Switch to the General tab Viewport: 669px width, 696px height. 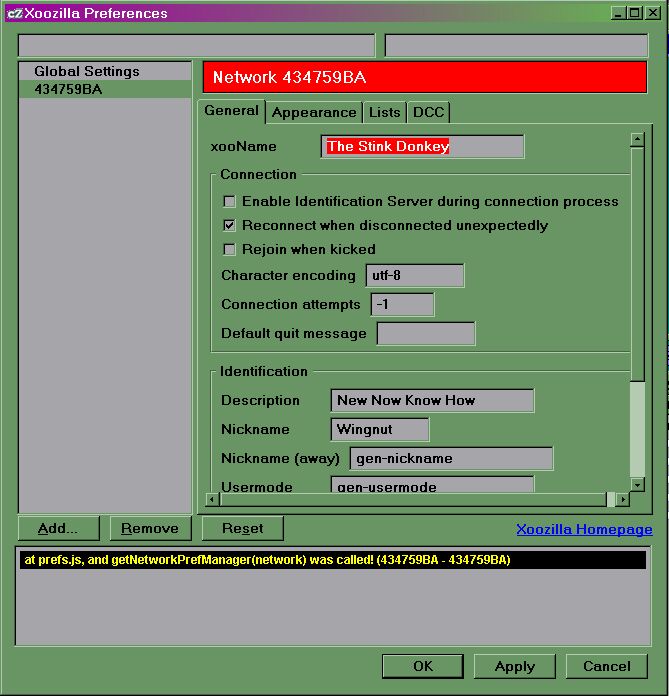231,111
